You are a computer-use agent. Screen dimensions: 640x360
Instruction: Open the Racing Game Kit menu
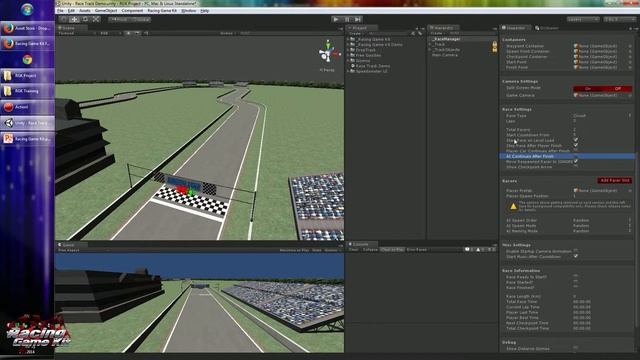coord(162,11)
